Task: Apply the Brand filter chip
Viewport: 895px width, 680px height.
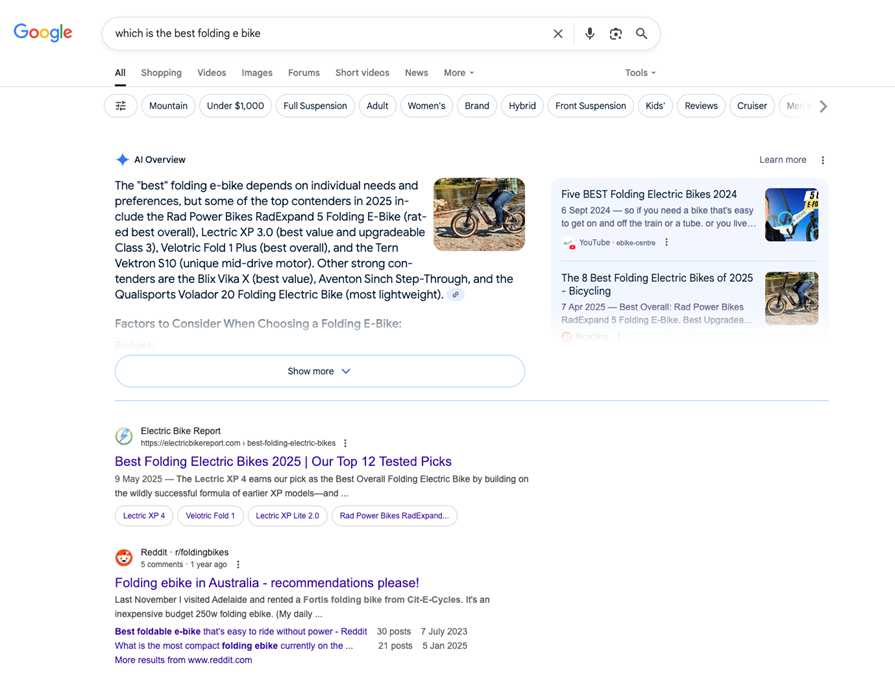Action: coord(477,106)
